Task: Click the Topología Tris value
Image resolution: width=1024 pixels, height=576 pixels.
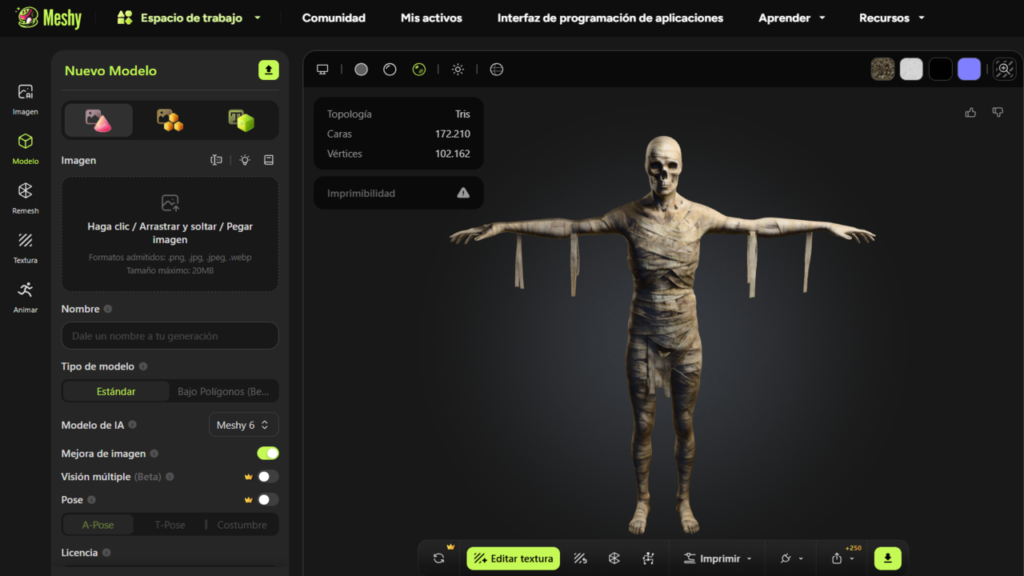Action: 462,114
